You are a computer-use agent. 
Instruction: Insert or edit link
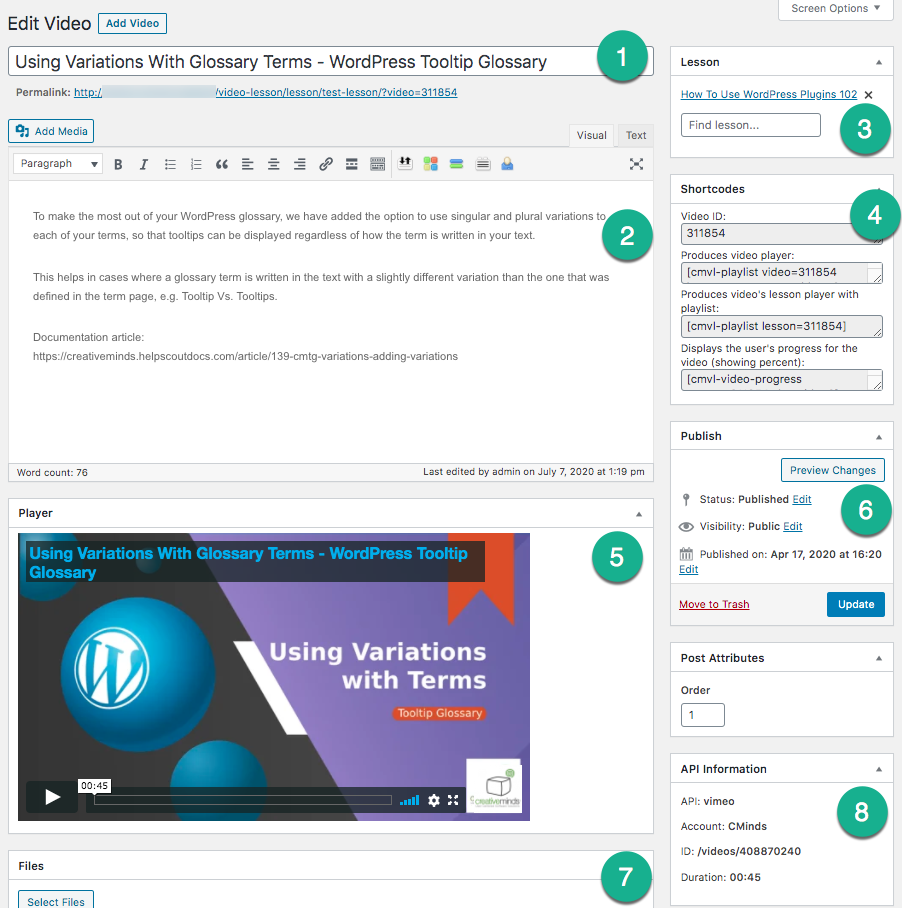tap(325, 164)
